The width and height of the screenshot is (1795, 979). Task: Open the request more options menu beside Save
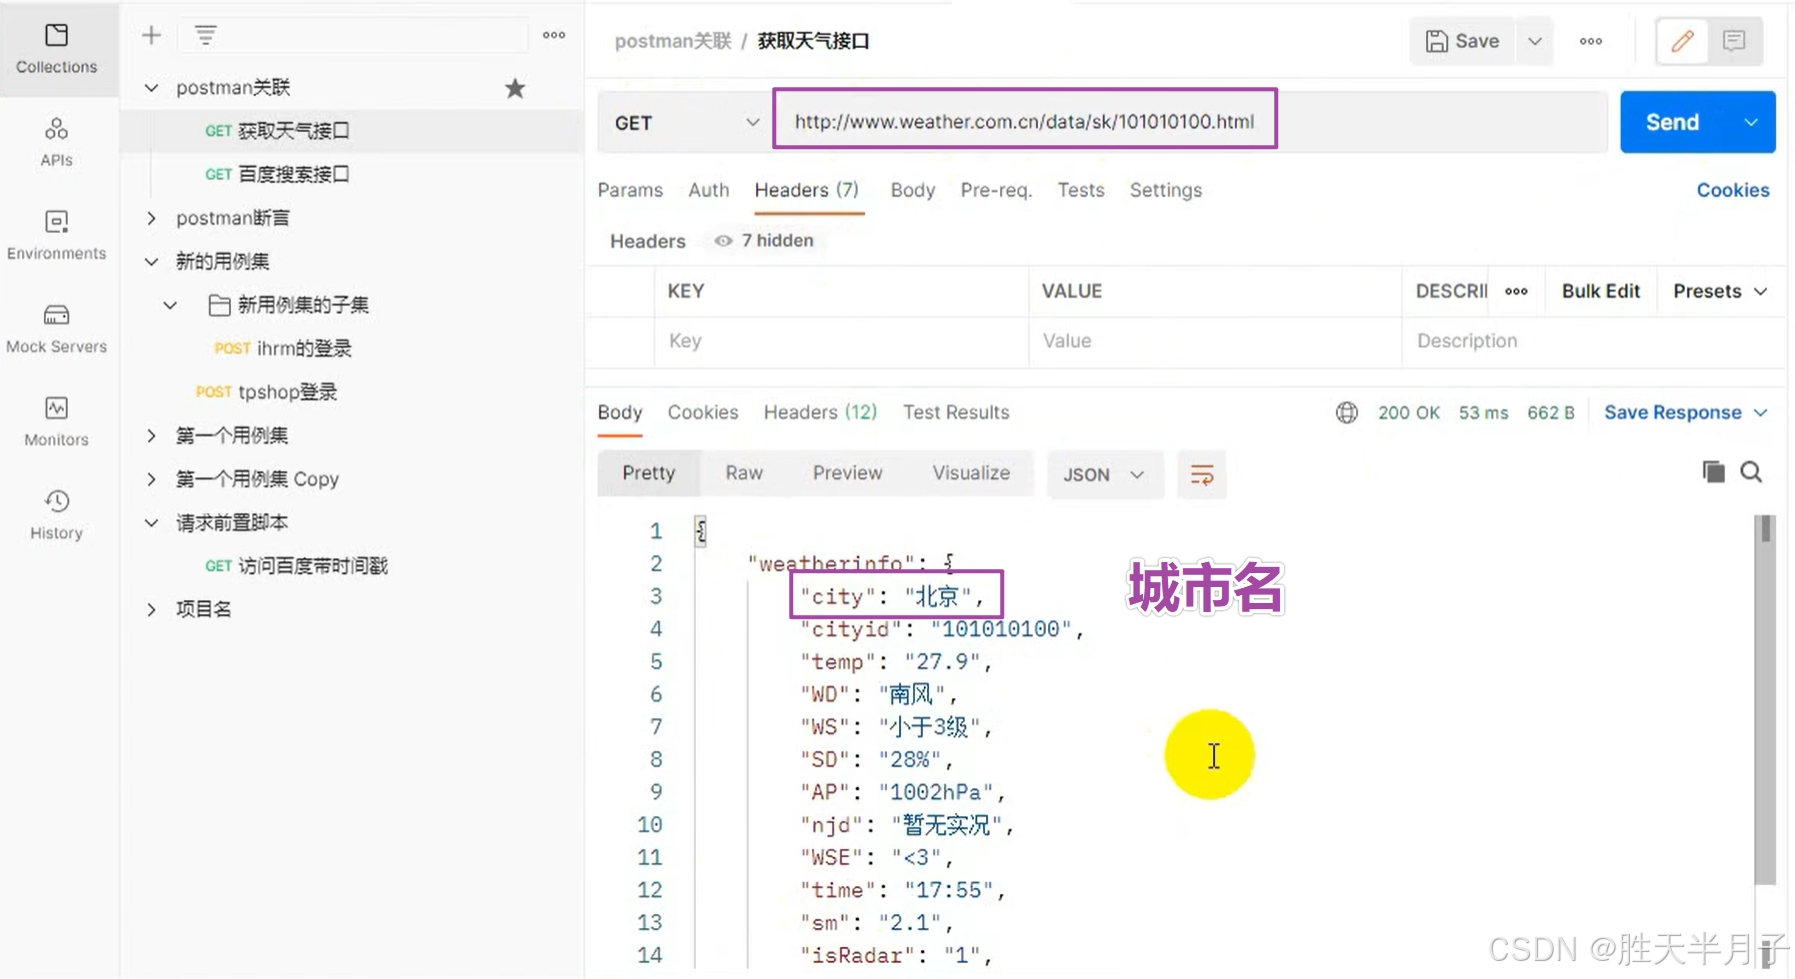point(1591,41)
